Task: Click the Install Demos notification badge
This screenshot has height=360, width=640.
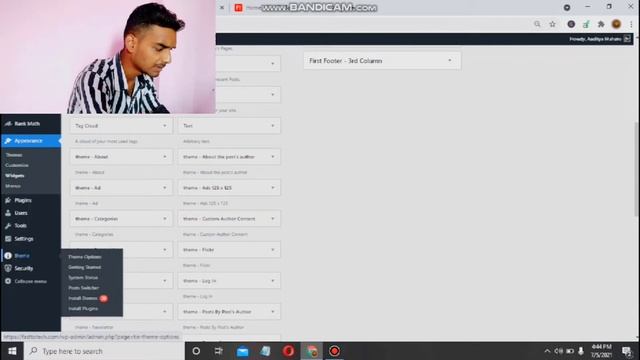Action: [x=104, y=298]
